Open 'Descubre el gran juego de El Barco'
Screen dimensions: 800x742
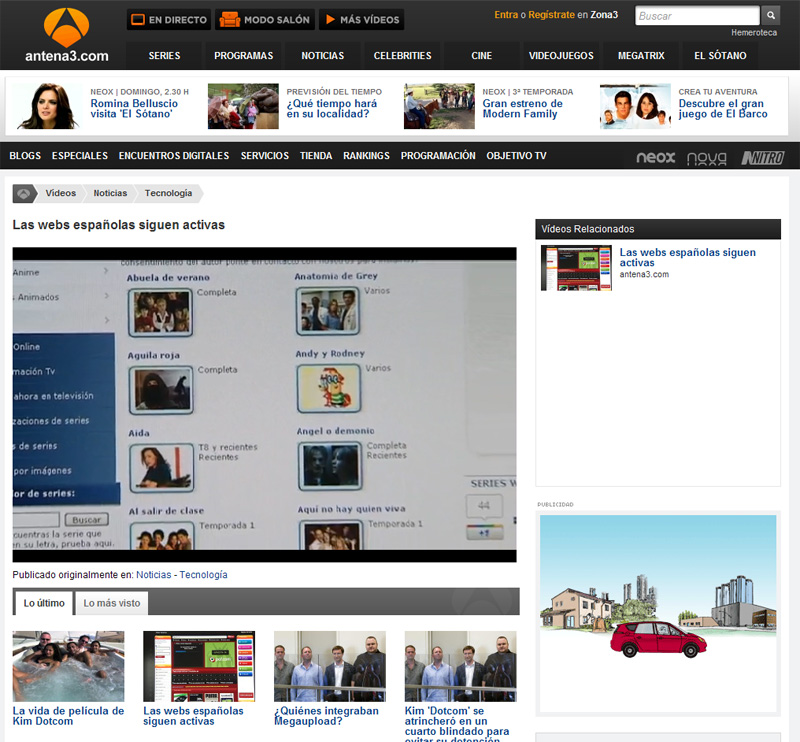tap(723, 109)
